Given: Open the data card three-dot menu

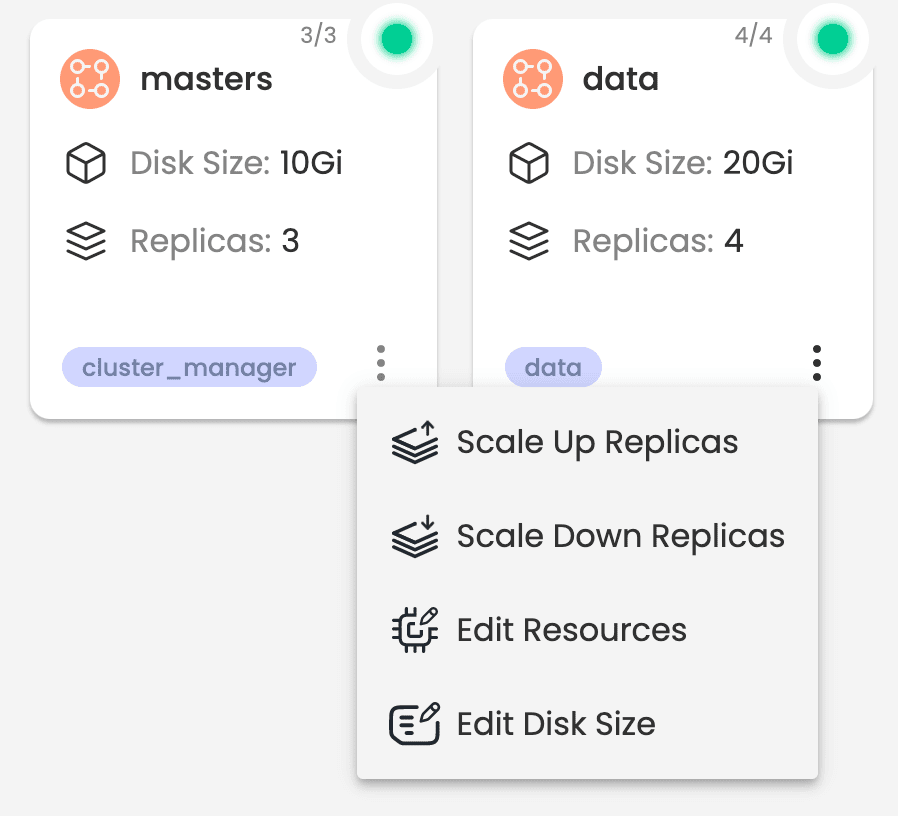Looking at the screenshot, I should (x=817, y=363).
